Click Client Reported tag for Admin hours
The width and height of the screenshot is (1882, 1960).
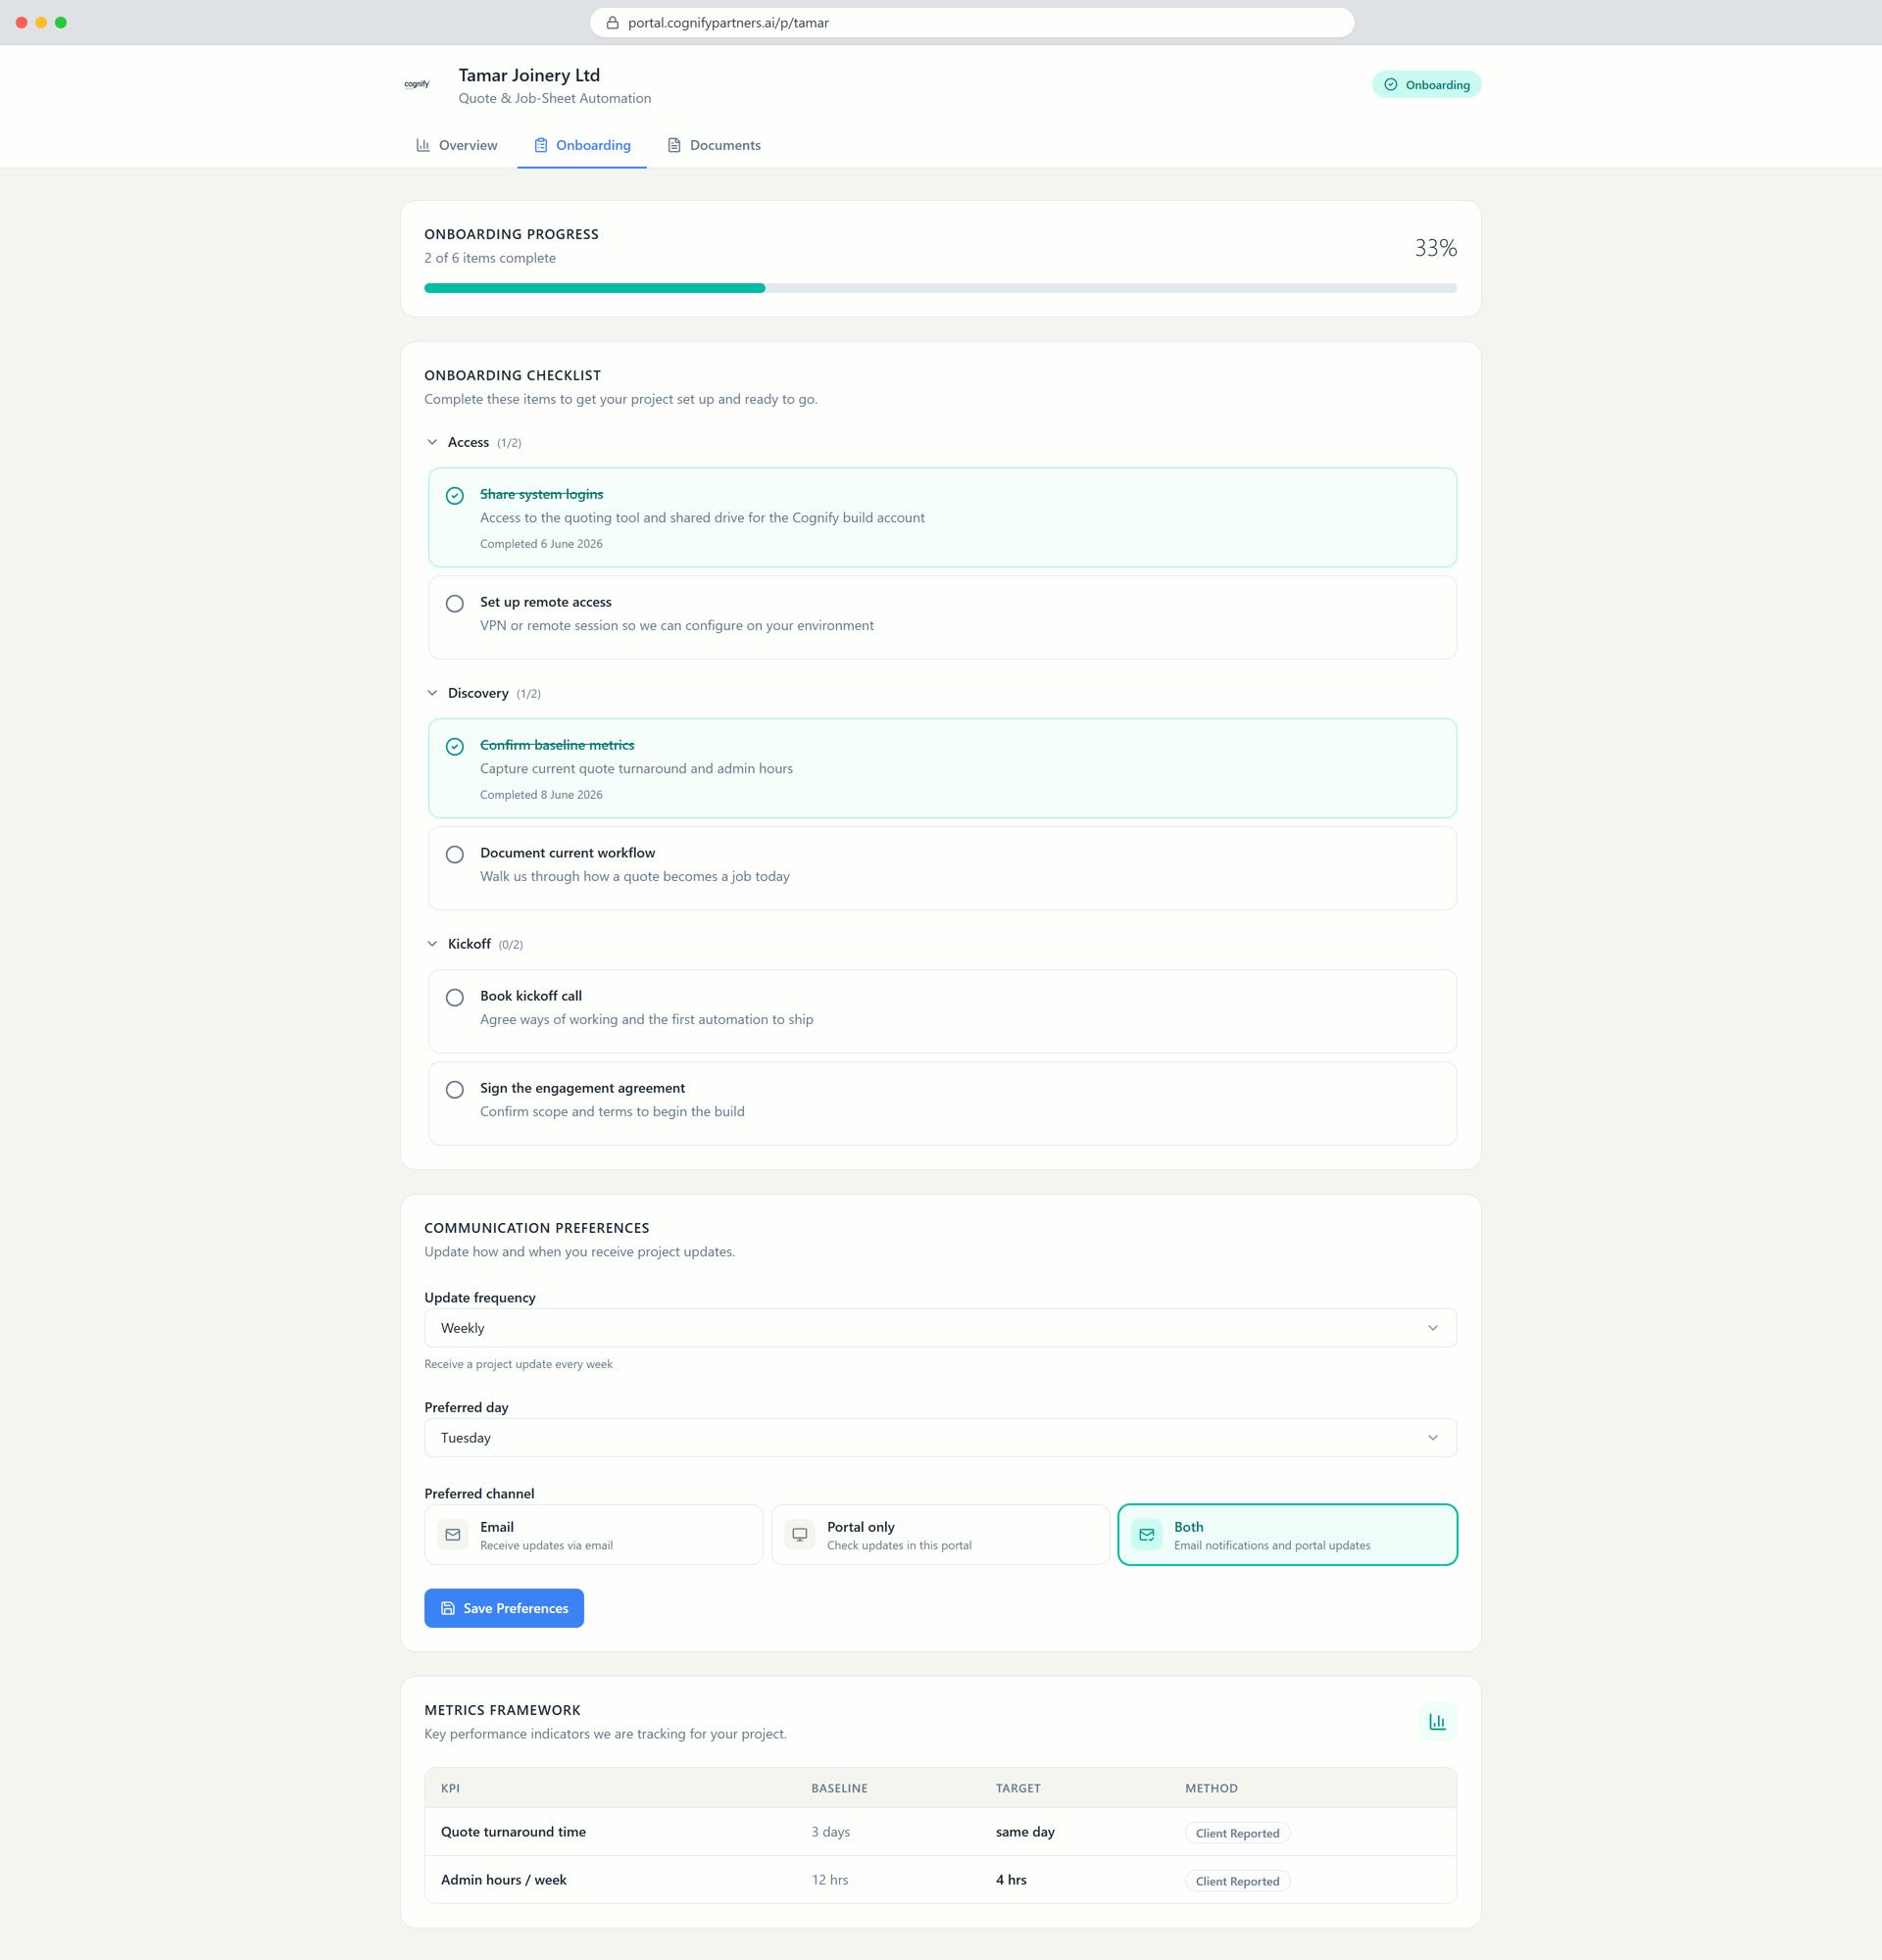[x=1238, y=1881]
